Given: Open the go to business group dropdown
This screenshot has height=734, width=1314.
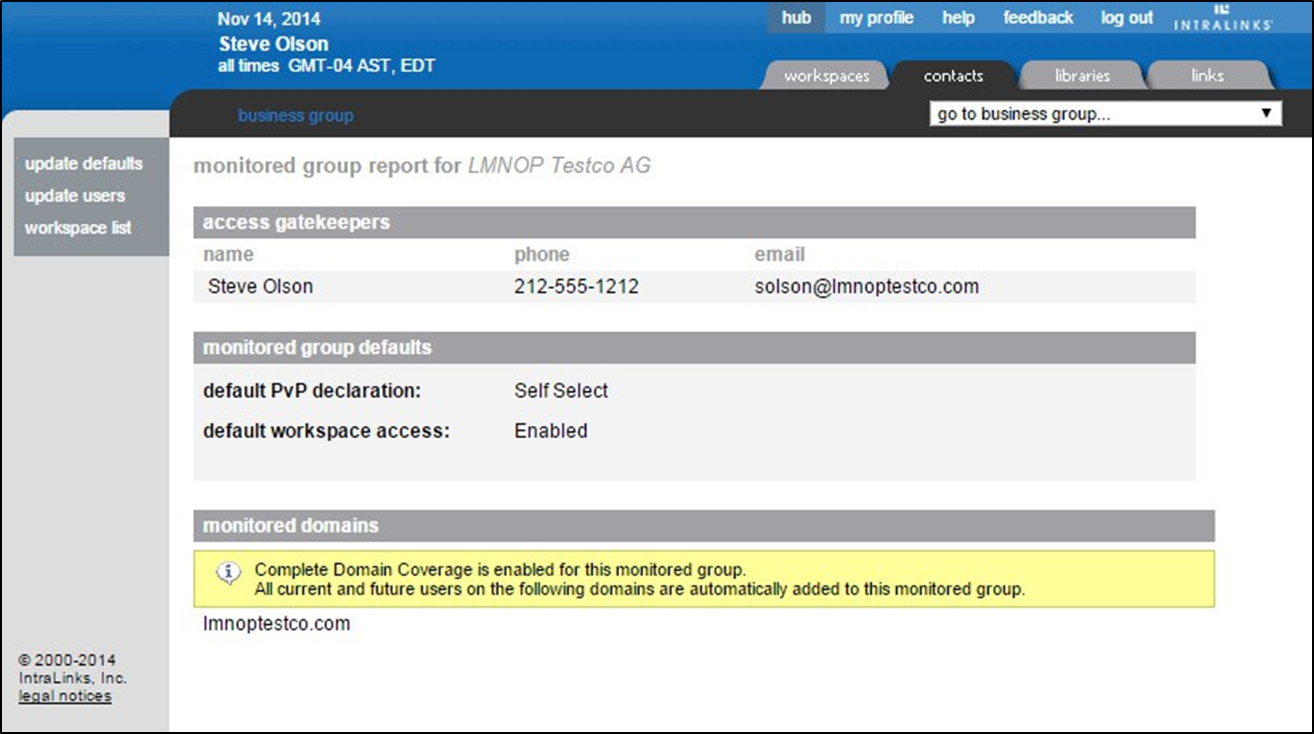Looking at the screenshot, I should tap(1105, 114).
